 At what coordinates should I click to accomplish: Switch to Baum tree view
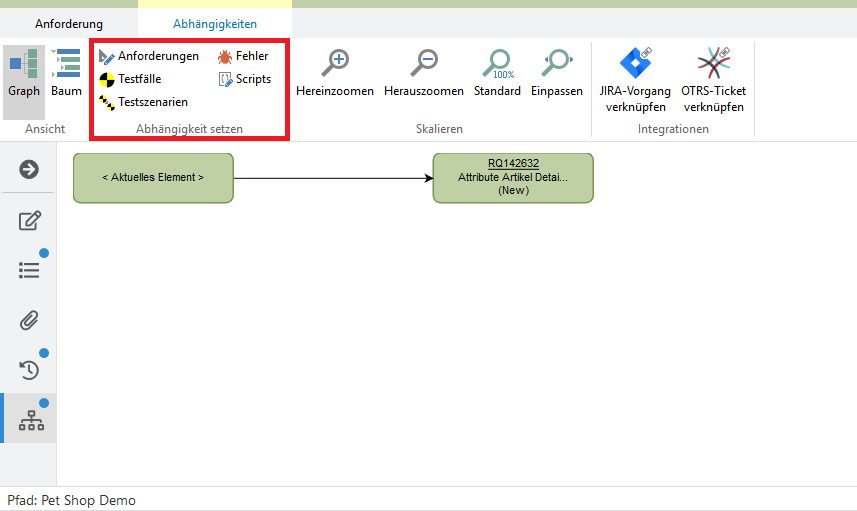tap(67, 74)
